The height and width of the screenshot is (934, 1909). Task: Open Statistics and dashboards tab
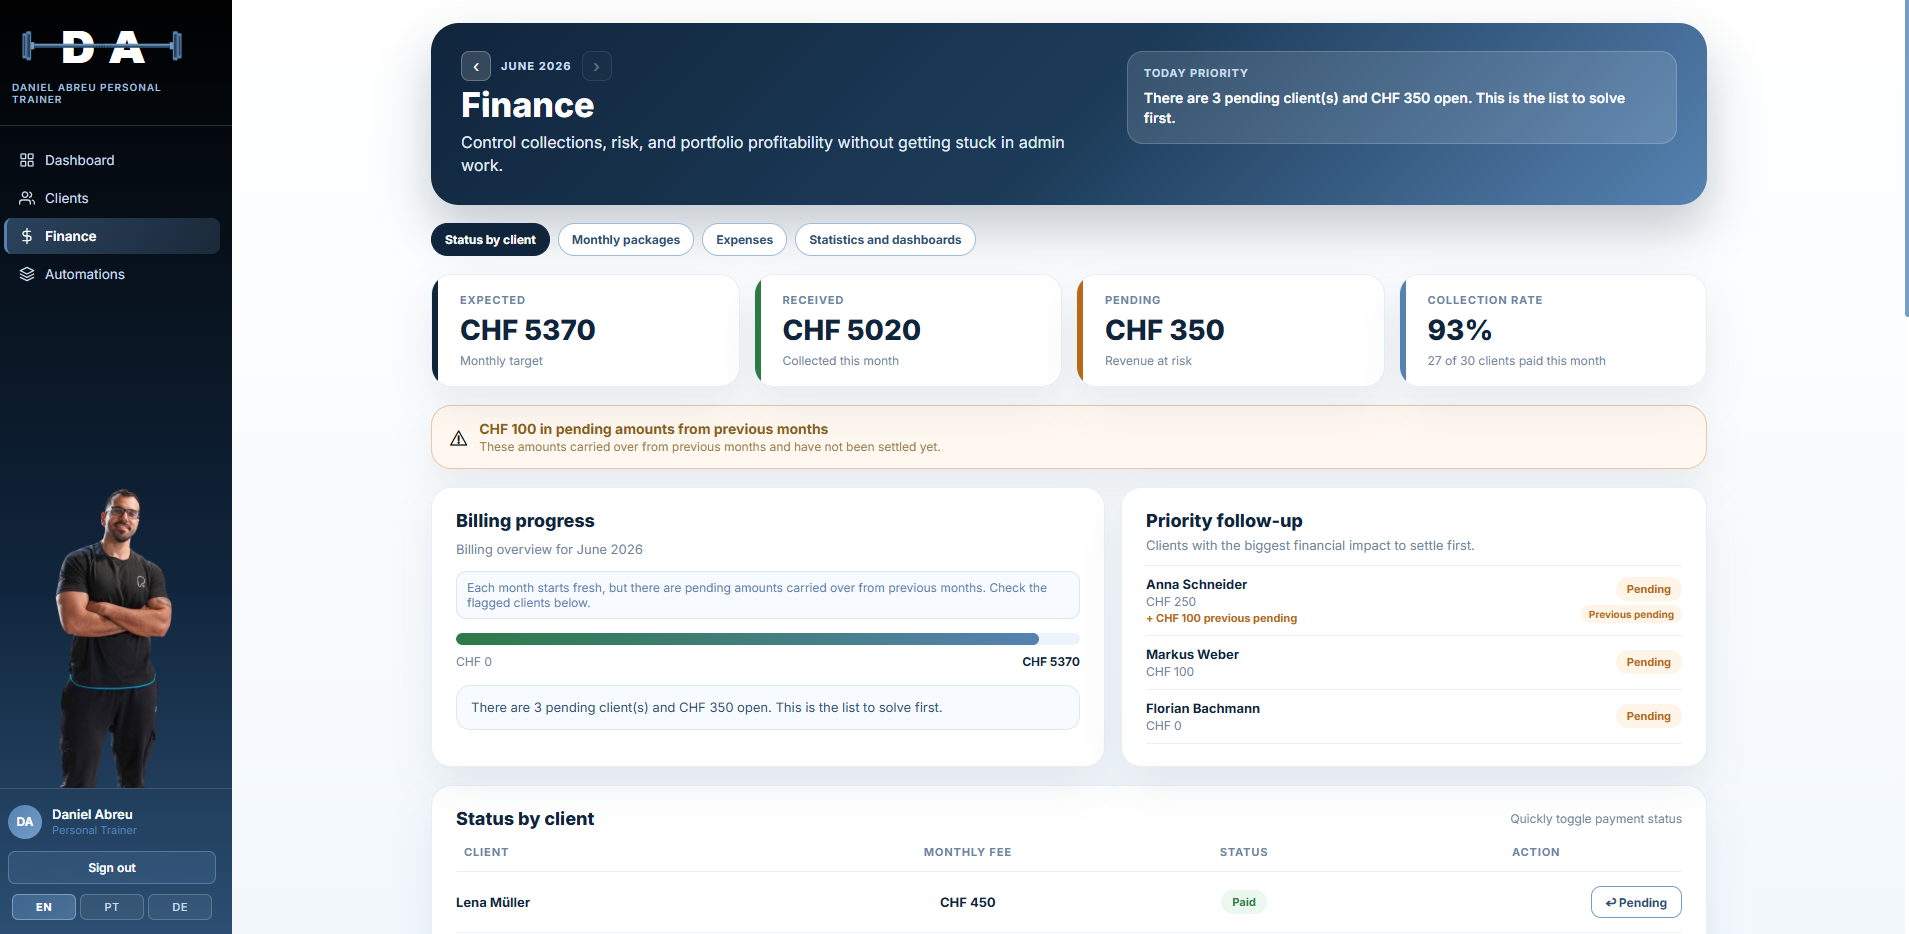pos(885,240)
